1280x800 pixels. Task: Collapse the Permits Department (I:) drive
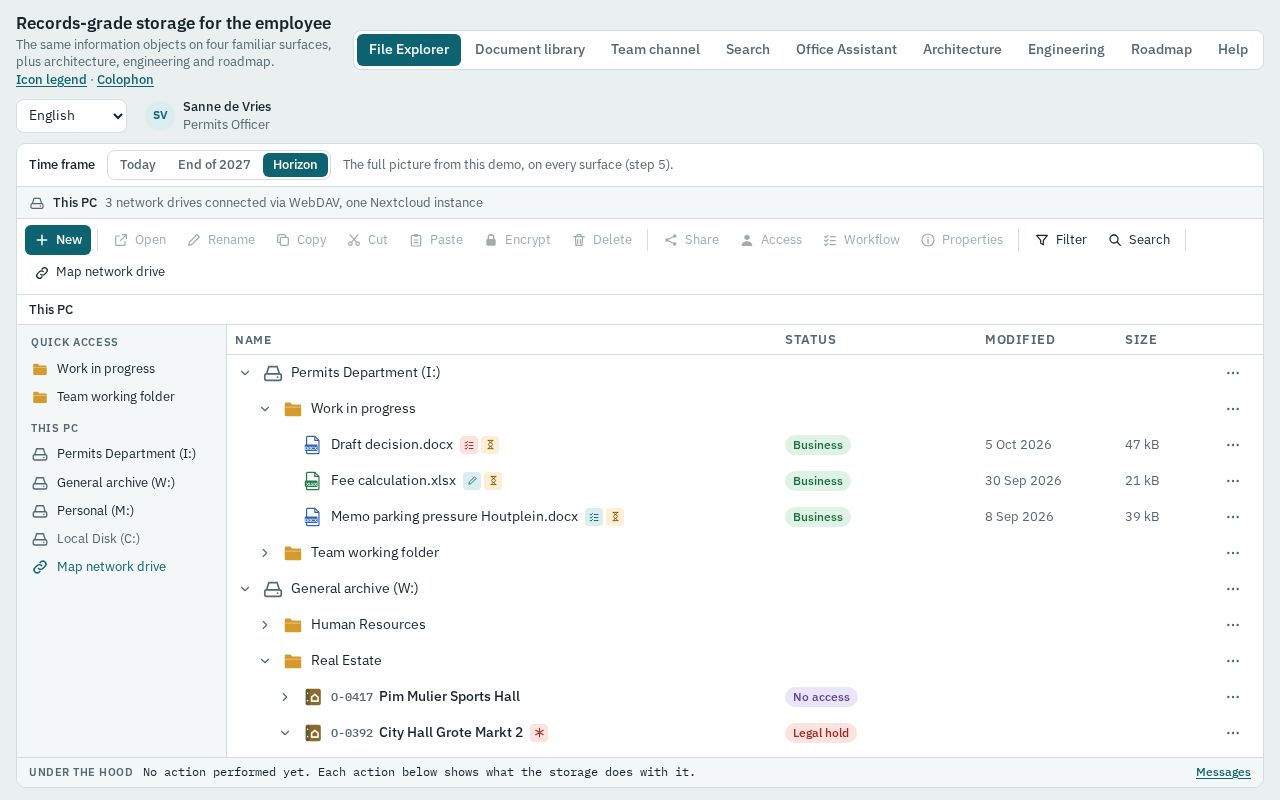click(245, 373)
